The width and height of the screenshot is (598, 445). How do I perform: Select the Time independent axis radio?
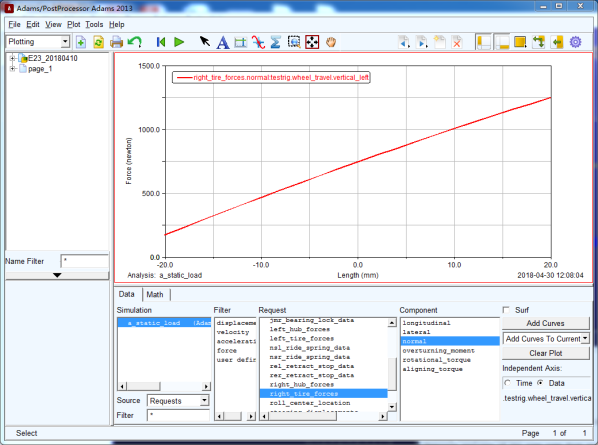point(507,383)
